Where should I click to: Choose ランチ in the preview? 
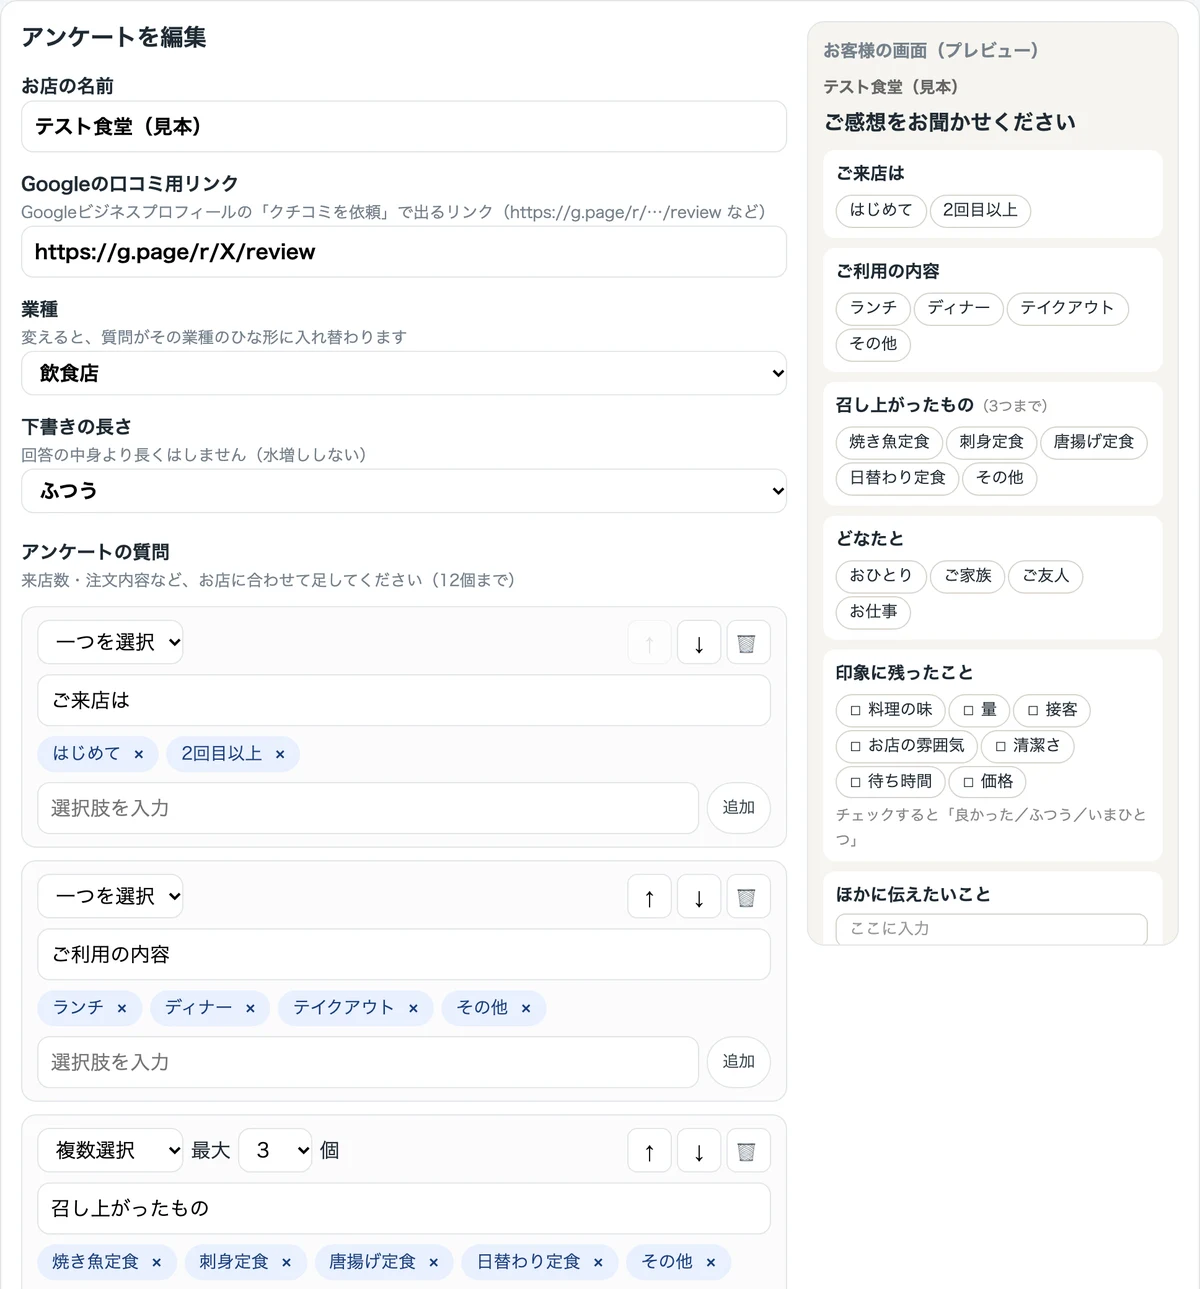point(873,308)
